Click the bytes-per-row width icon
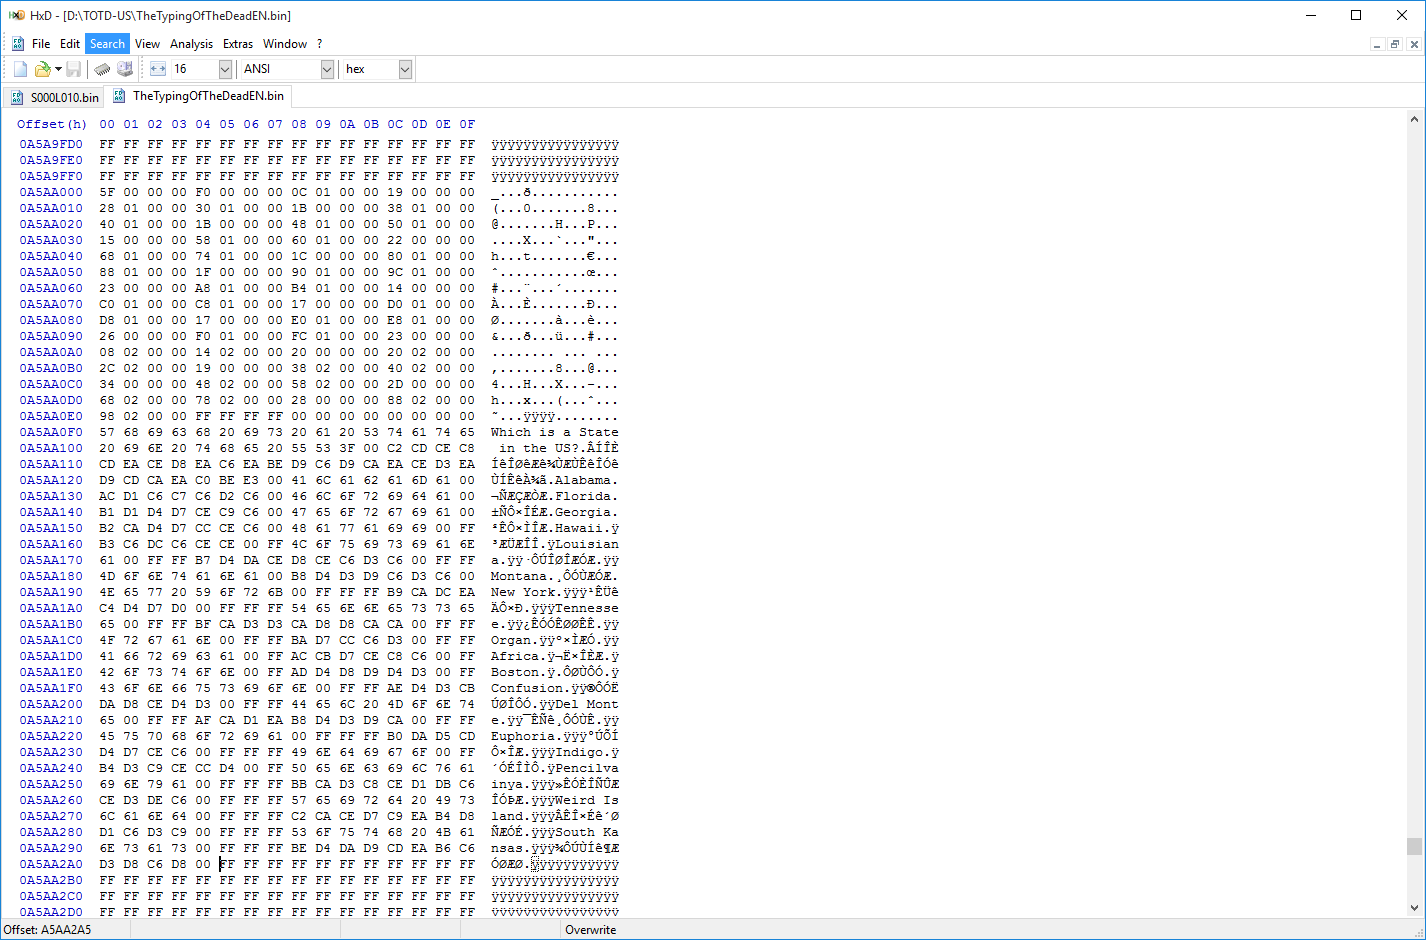The width and height of the screenshot is (1426, 940). tap(158, 69)
